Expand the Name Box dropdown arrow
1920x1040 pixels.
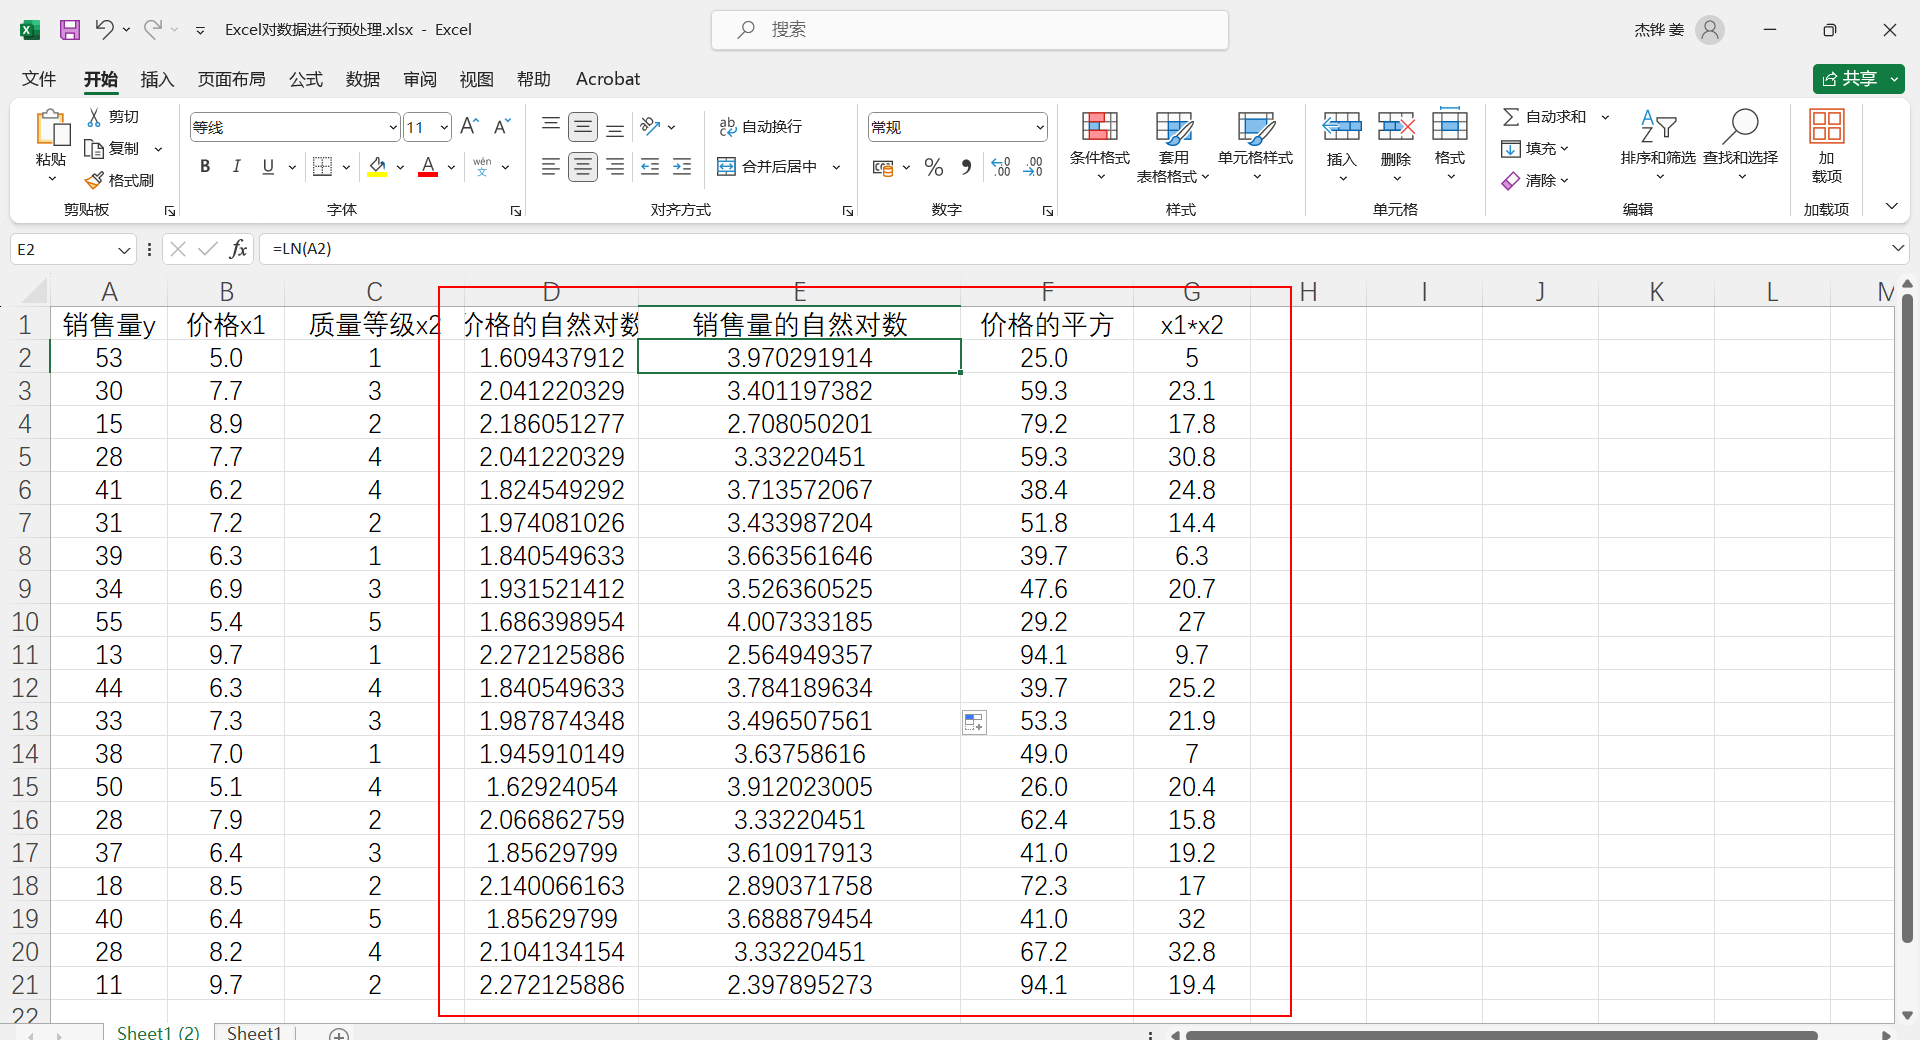pyautogui.click(x=124, y=249)
